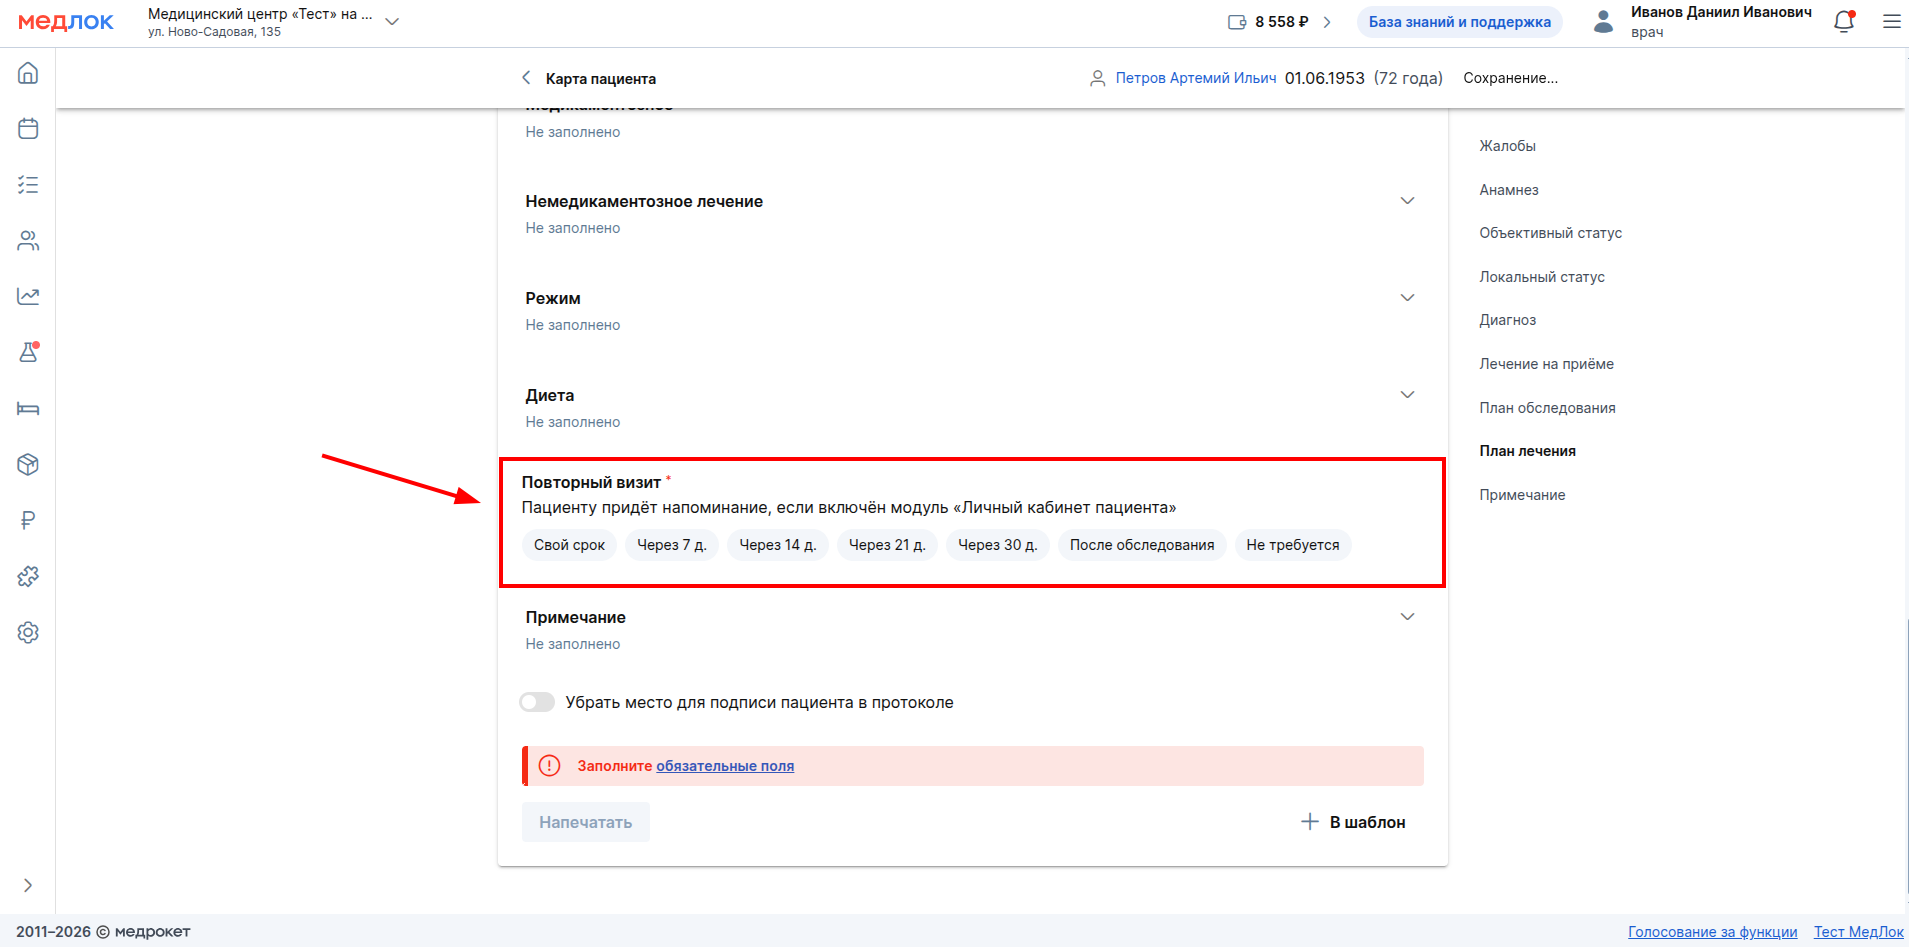Viewport: 1909px width, 947px height.
Task: Toggle patient signature removal switch
Action: (x=537, y=702)
